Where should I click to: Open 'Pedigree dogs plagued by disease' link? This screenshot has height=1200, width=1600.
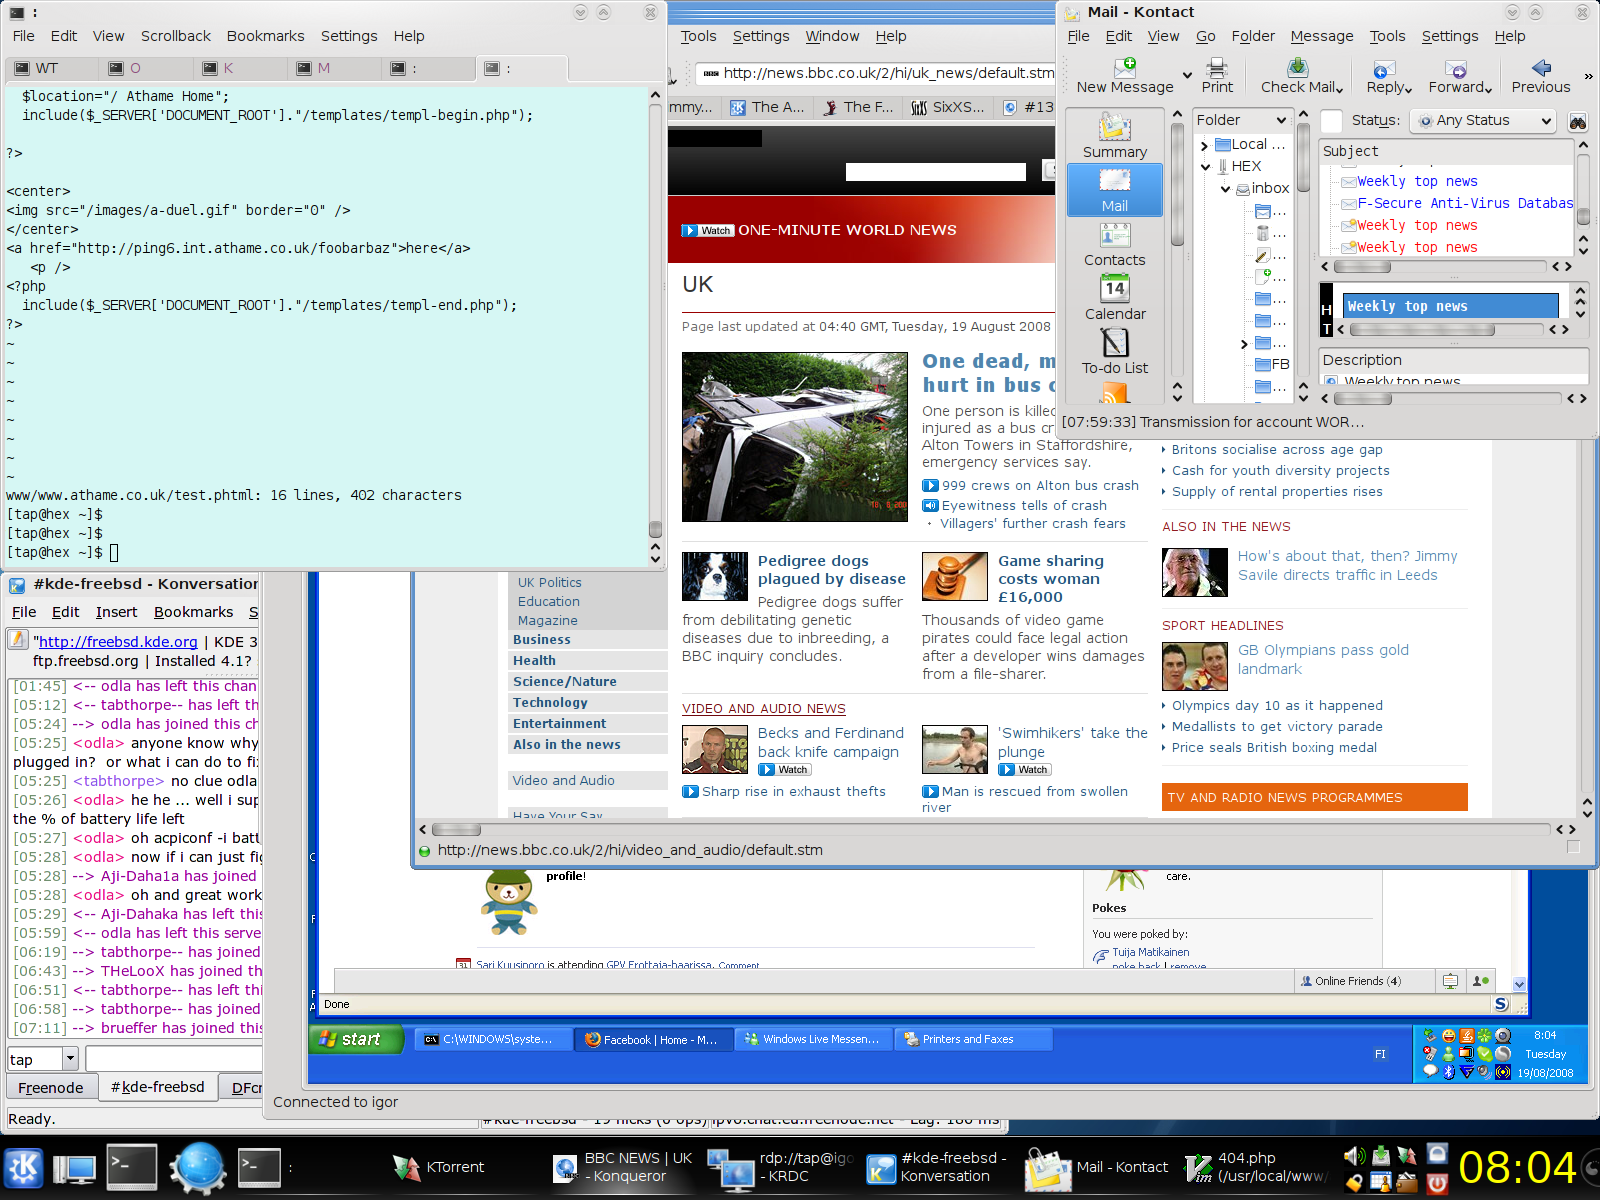(x=831, y=570)
